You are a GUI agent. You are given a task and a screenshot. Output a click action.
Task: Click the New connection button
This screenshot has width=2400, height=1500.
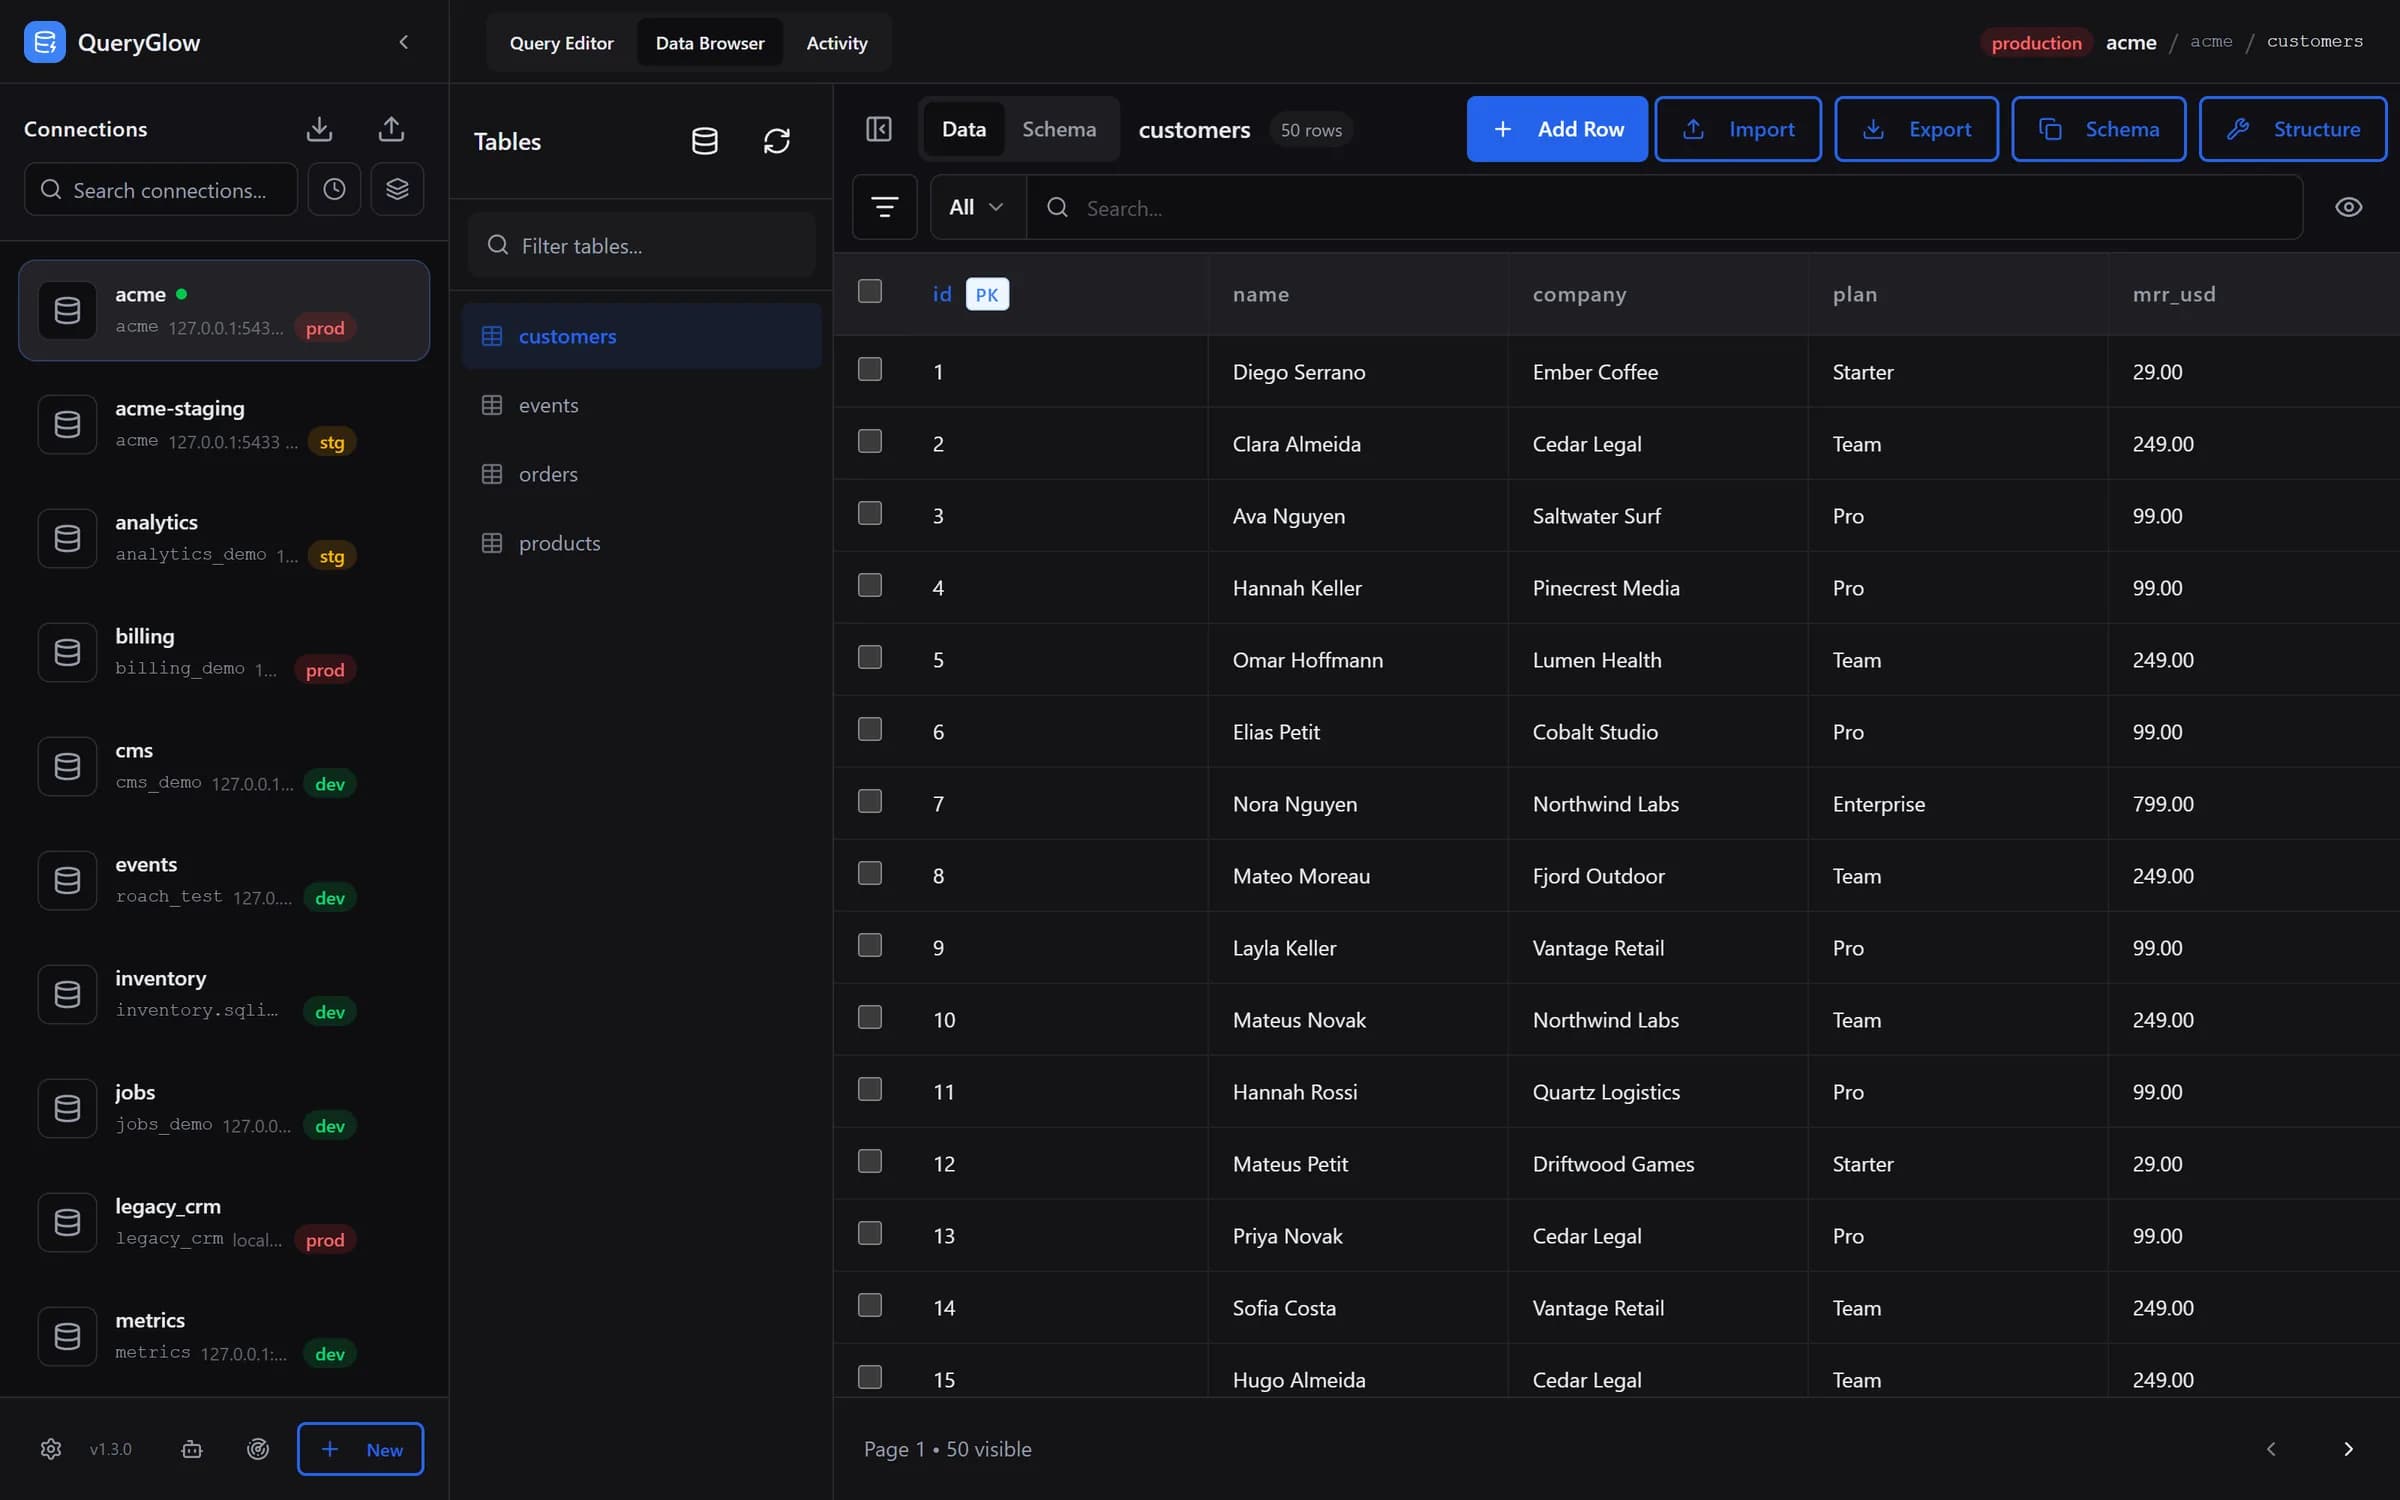[360, 1449]
